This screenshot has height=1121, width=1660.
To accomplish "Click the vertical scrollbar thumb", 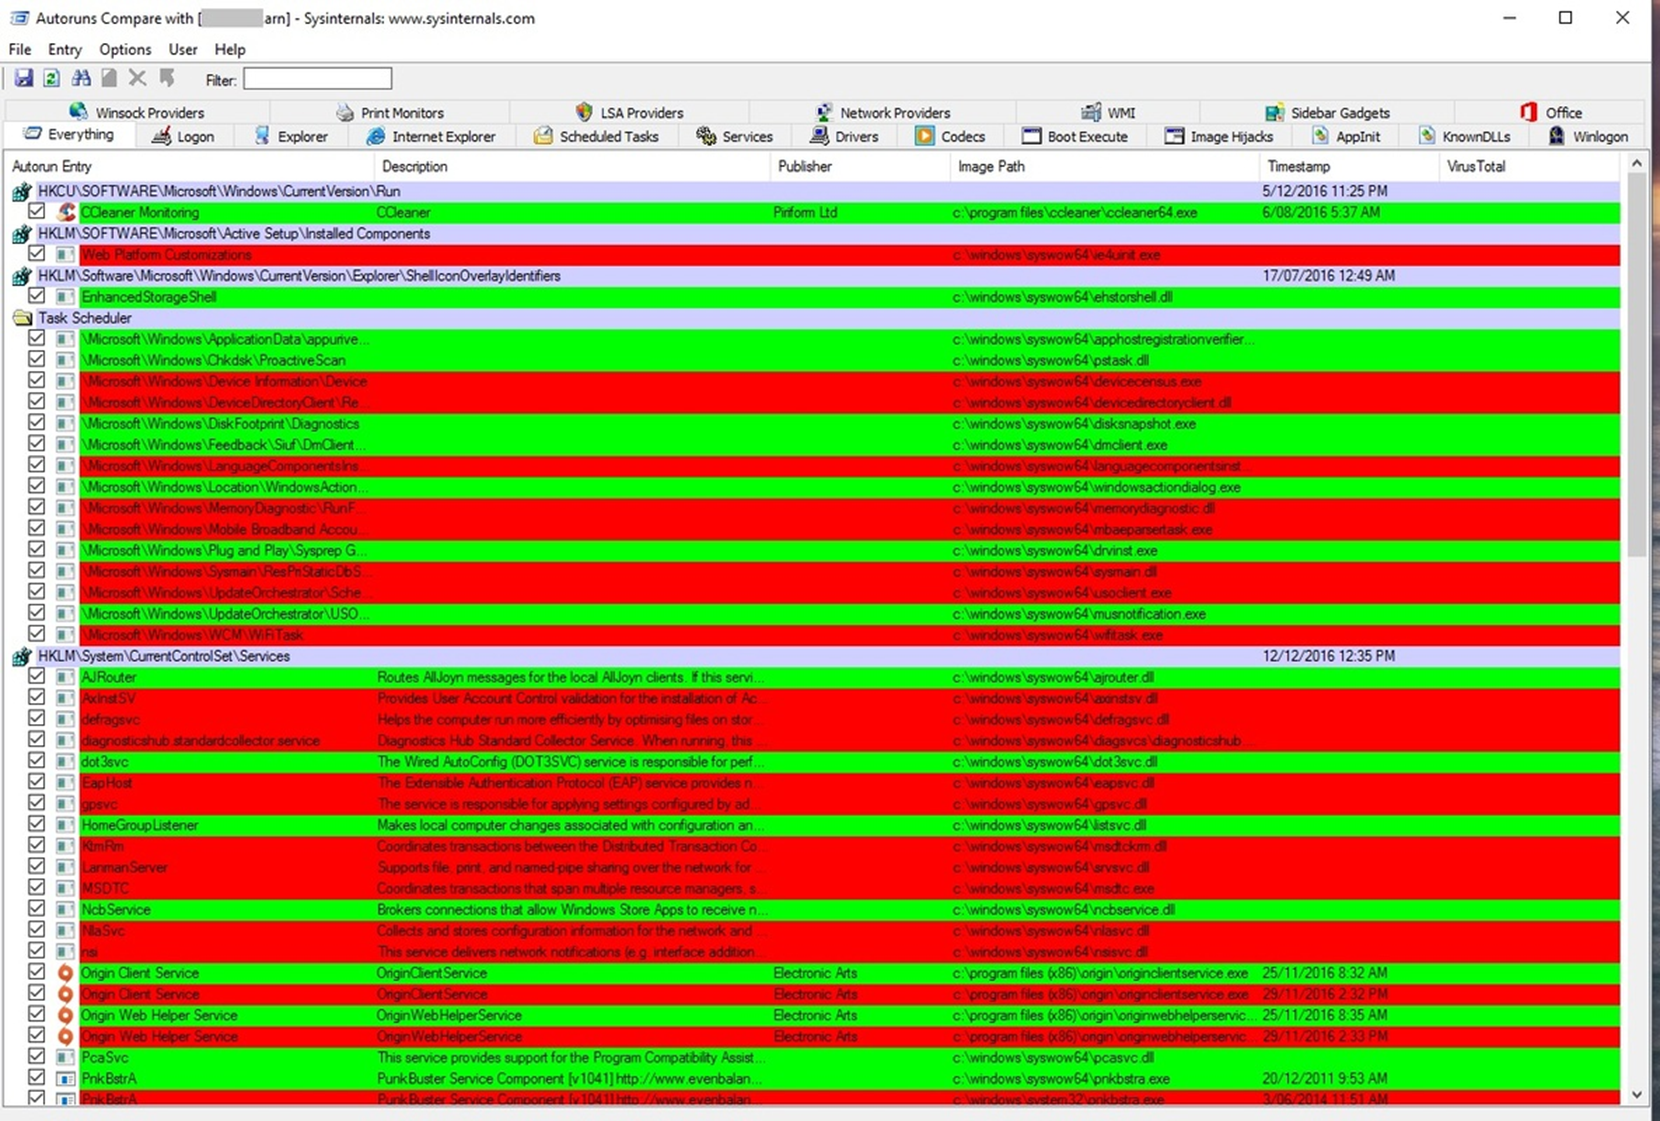I will coord(1637,365).
